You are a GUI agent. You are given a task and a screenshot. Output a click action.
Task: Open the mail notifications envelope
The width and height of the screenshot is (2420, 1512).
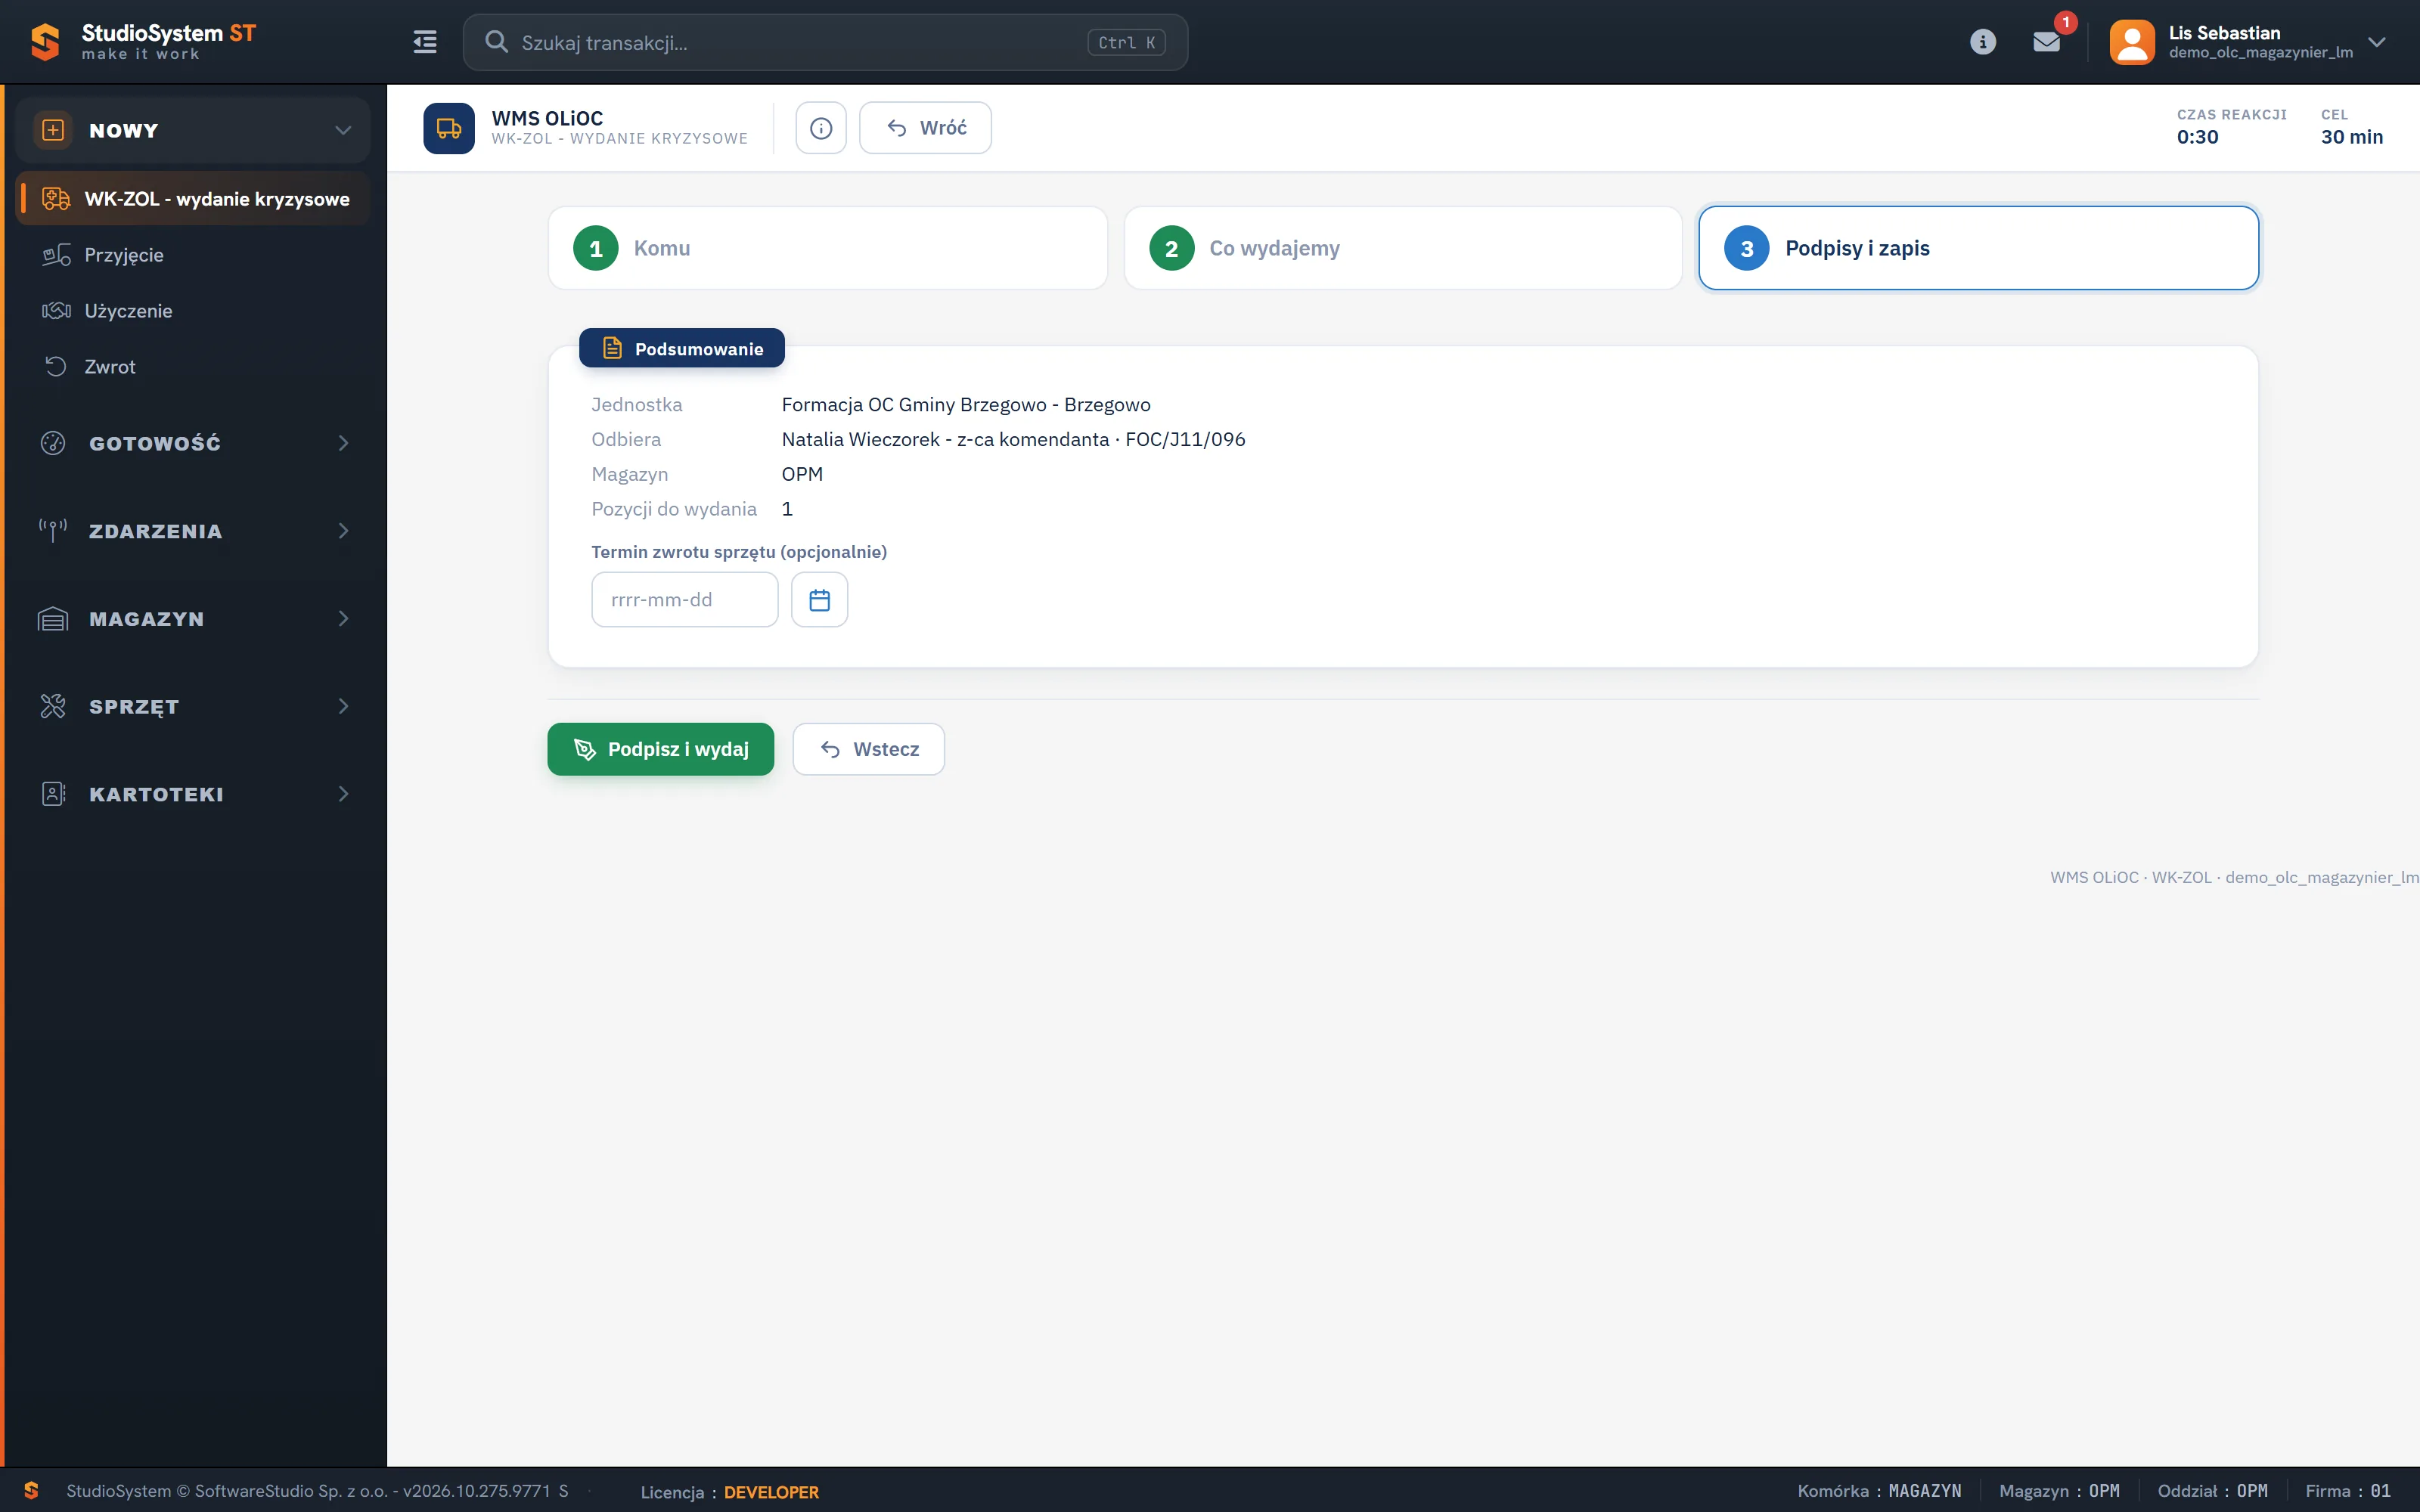click(x=2046, y=42)
